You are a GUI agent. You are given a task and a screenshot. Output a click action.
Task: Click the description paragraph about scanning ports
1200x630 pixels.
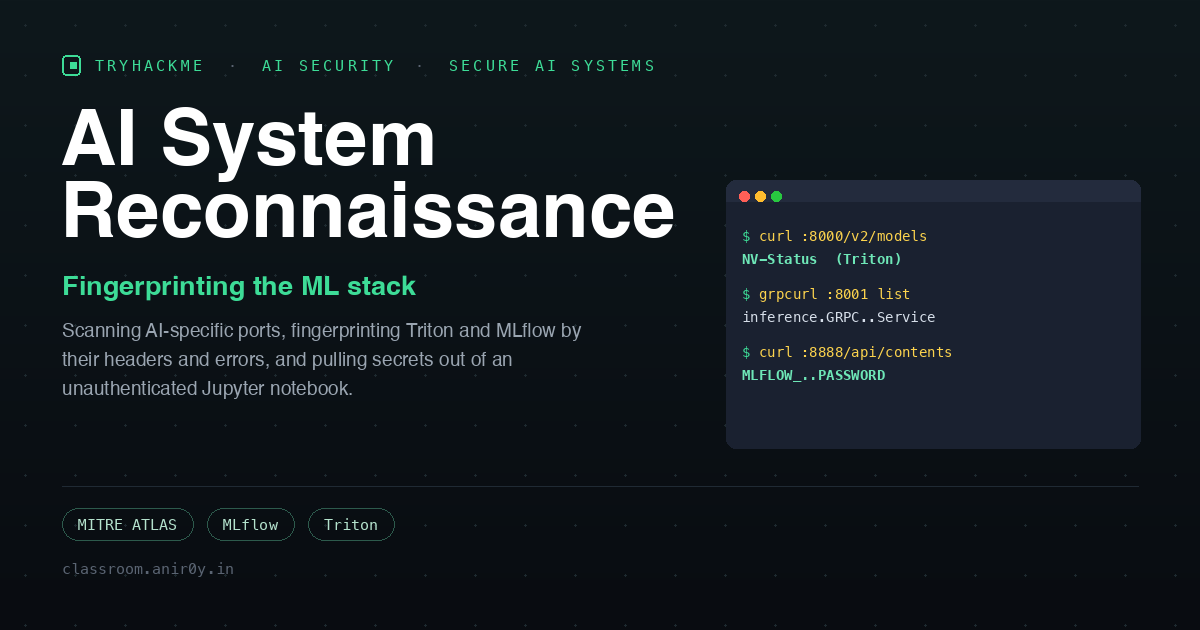322,359
